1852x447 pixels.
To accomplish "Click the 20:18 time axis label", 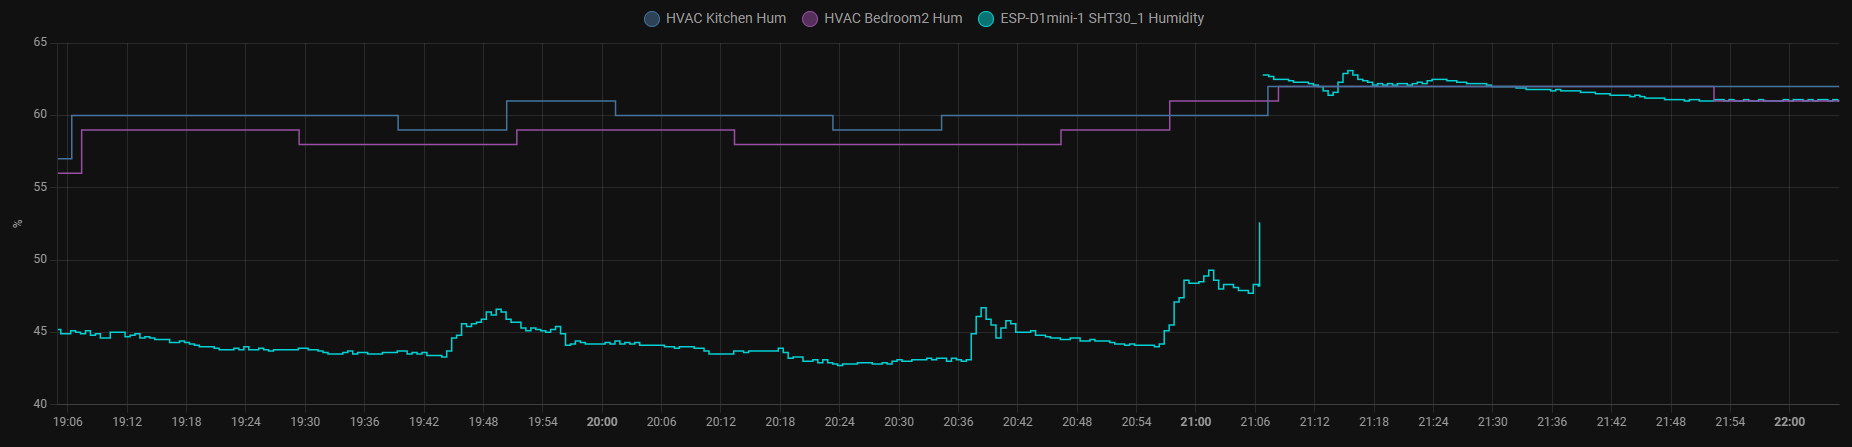I will 780,422.
